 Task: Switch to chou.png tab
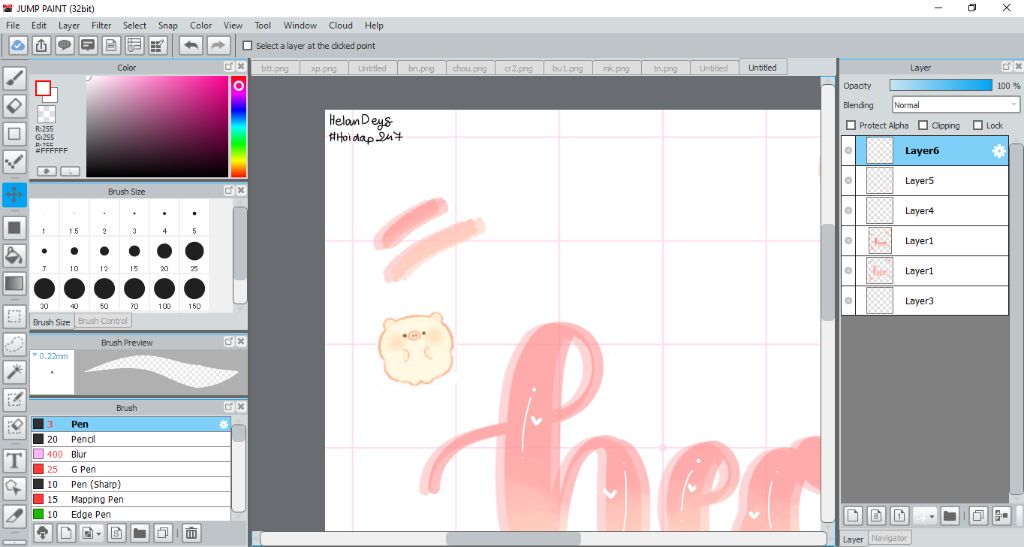pos(470,68)
